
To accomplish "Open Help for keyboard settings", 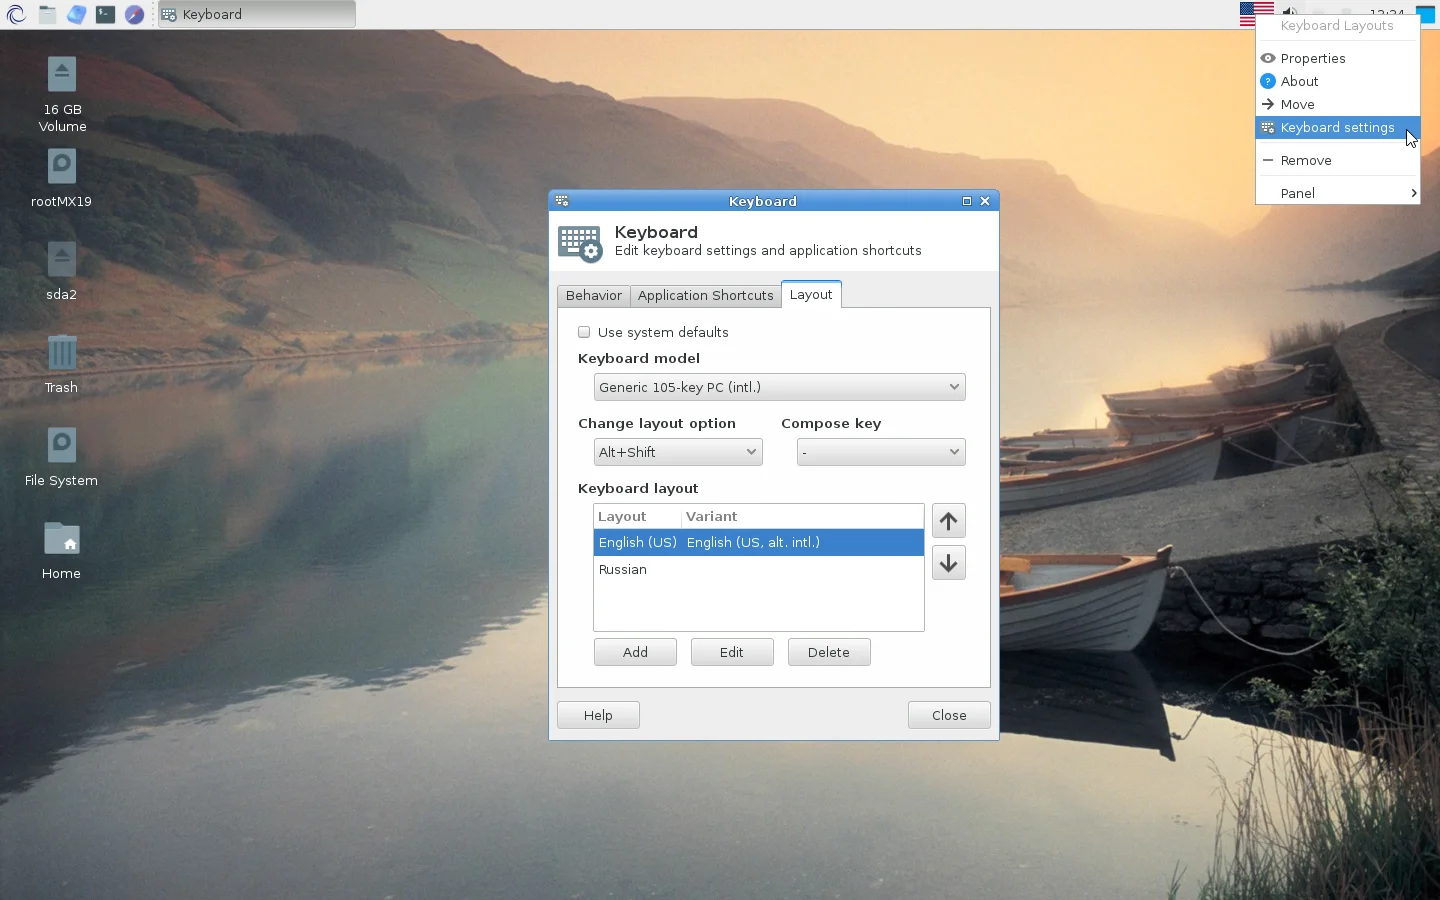I will pos(597,715).
